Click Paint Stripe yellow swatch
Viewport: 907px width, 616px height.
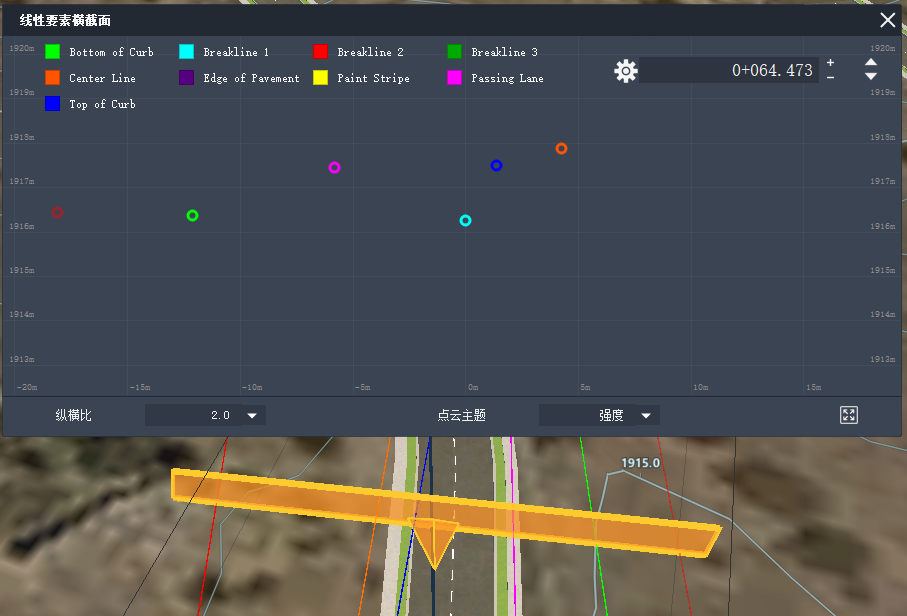[320, 78]
